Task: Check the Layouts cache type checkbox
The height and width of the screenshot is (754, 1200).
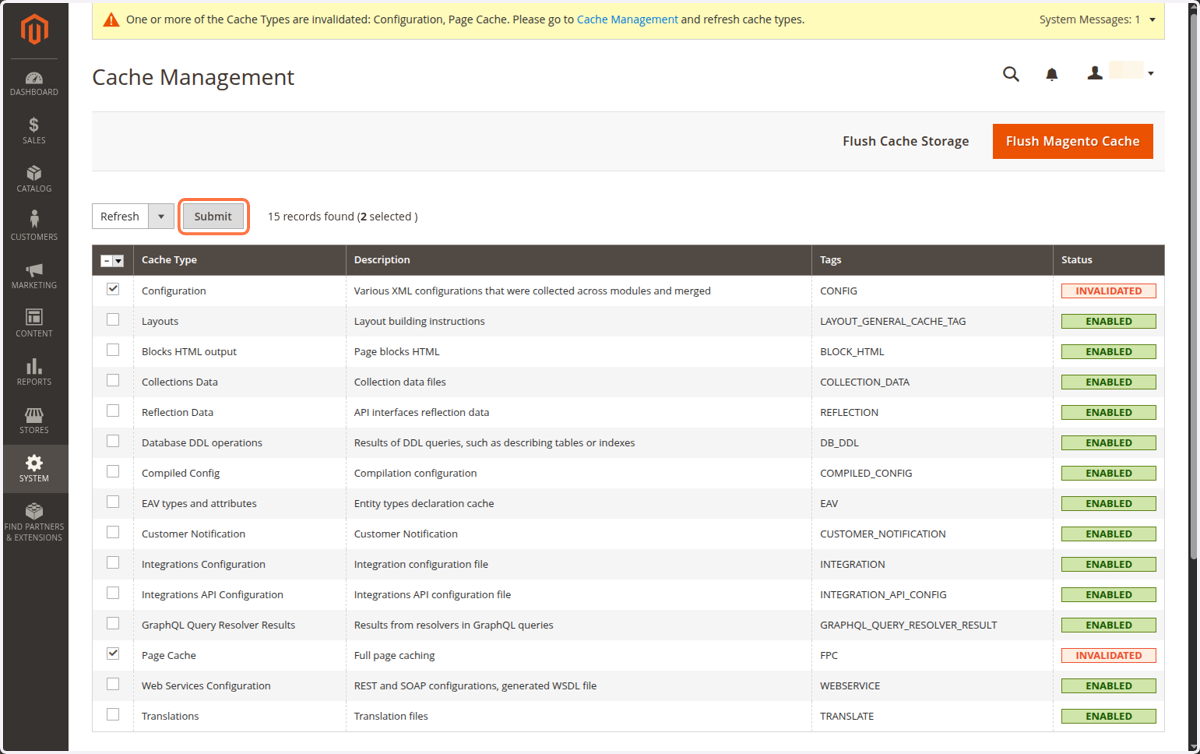Action: tap(113, 320)
